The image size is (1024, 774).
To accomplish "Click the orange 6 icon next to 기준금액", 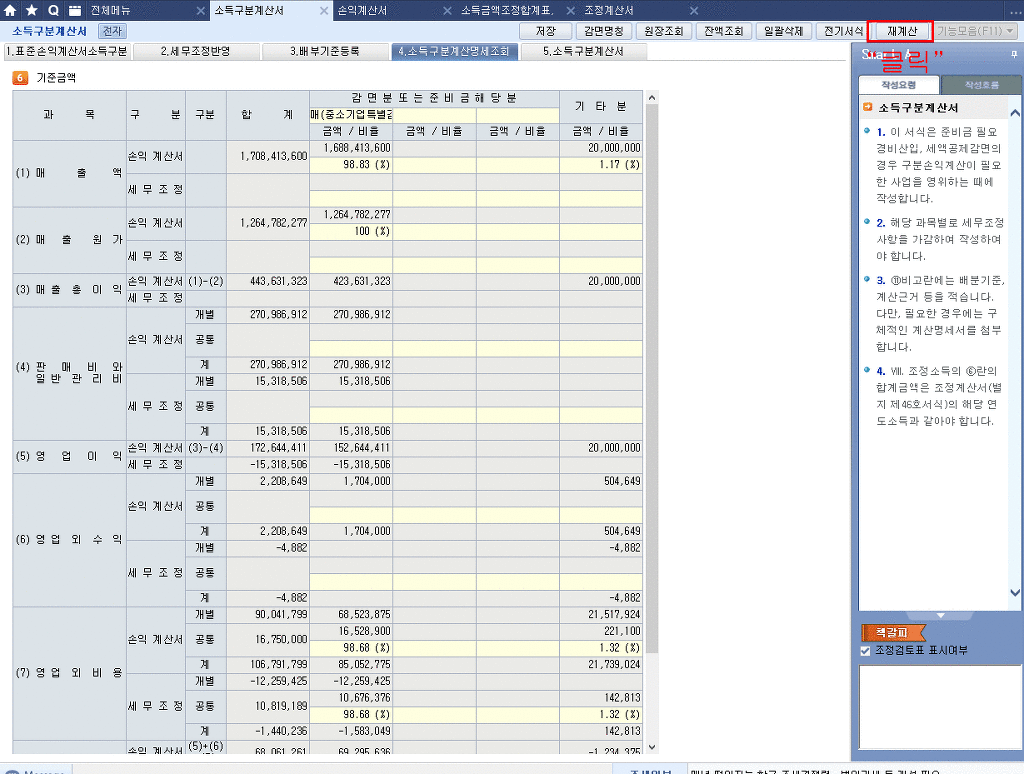I will 20,78.
